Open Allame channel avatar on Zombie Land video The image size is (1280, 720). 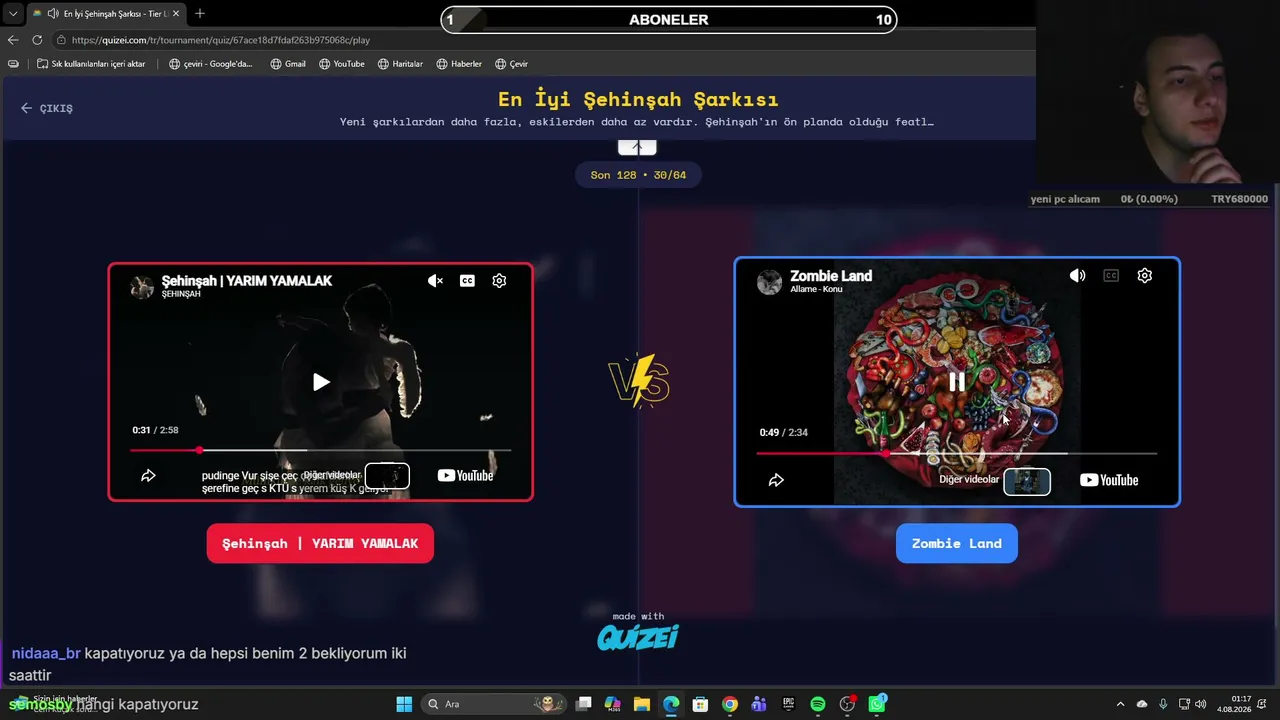(769, 282)
